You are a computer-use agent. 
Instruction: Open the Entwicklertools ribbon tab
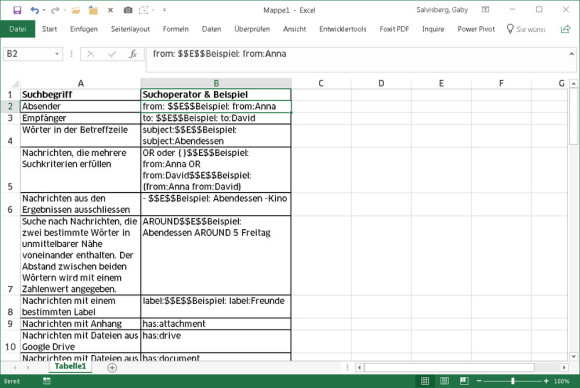343,29
